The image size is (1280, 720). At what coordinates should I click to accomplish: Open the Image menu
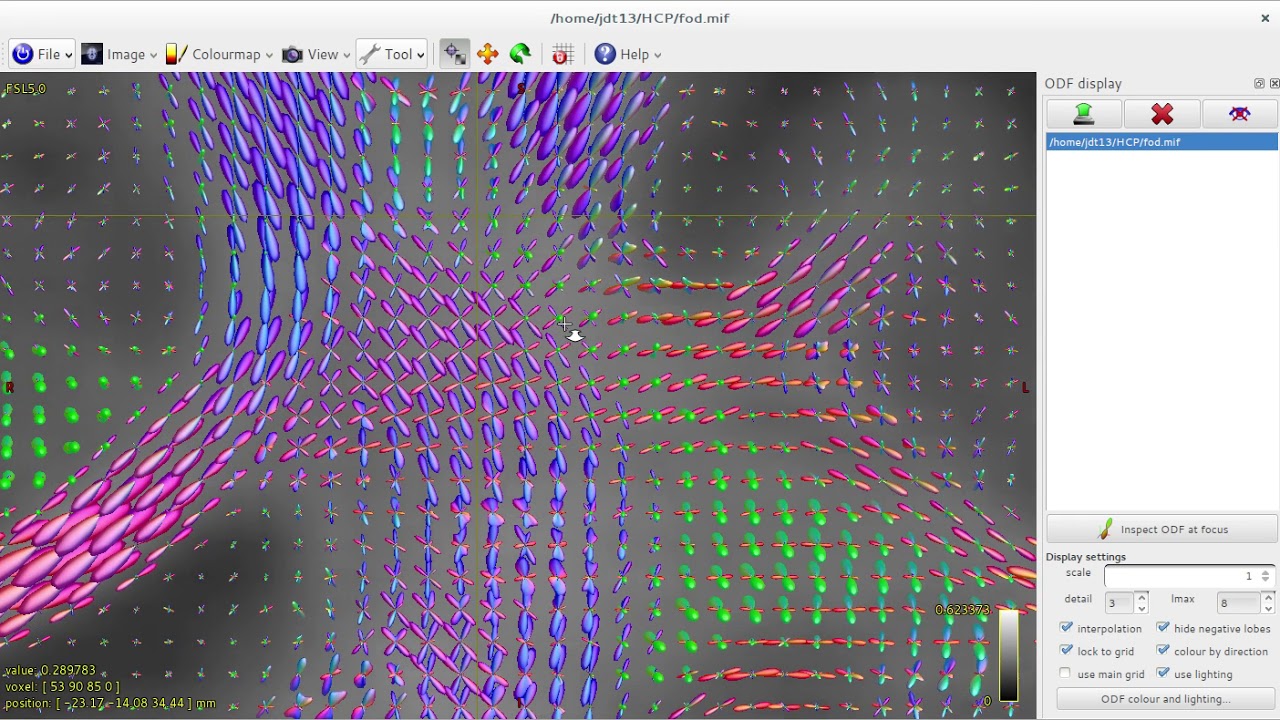[x=120, y=54]
